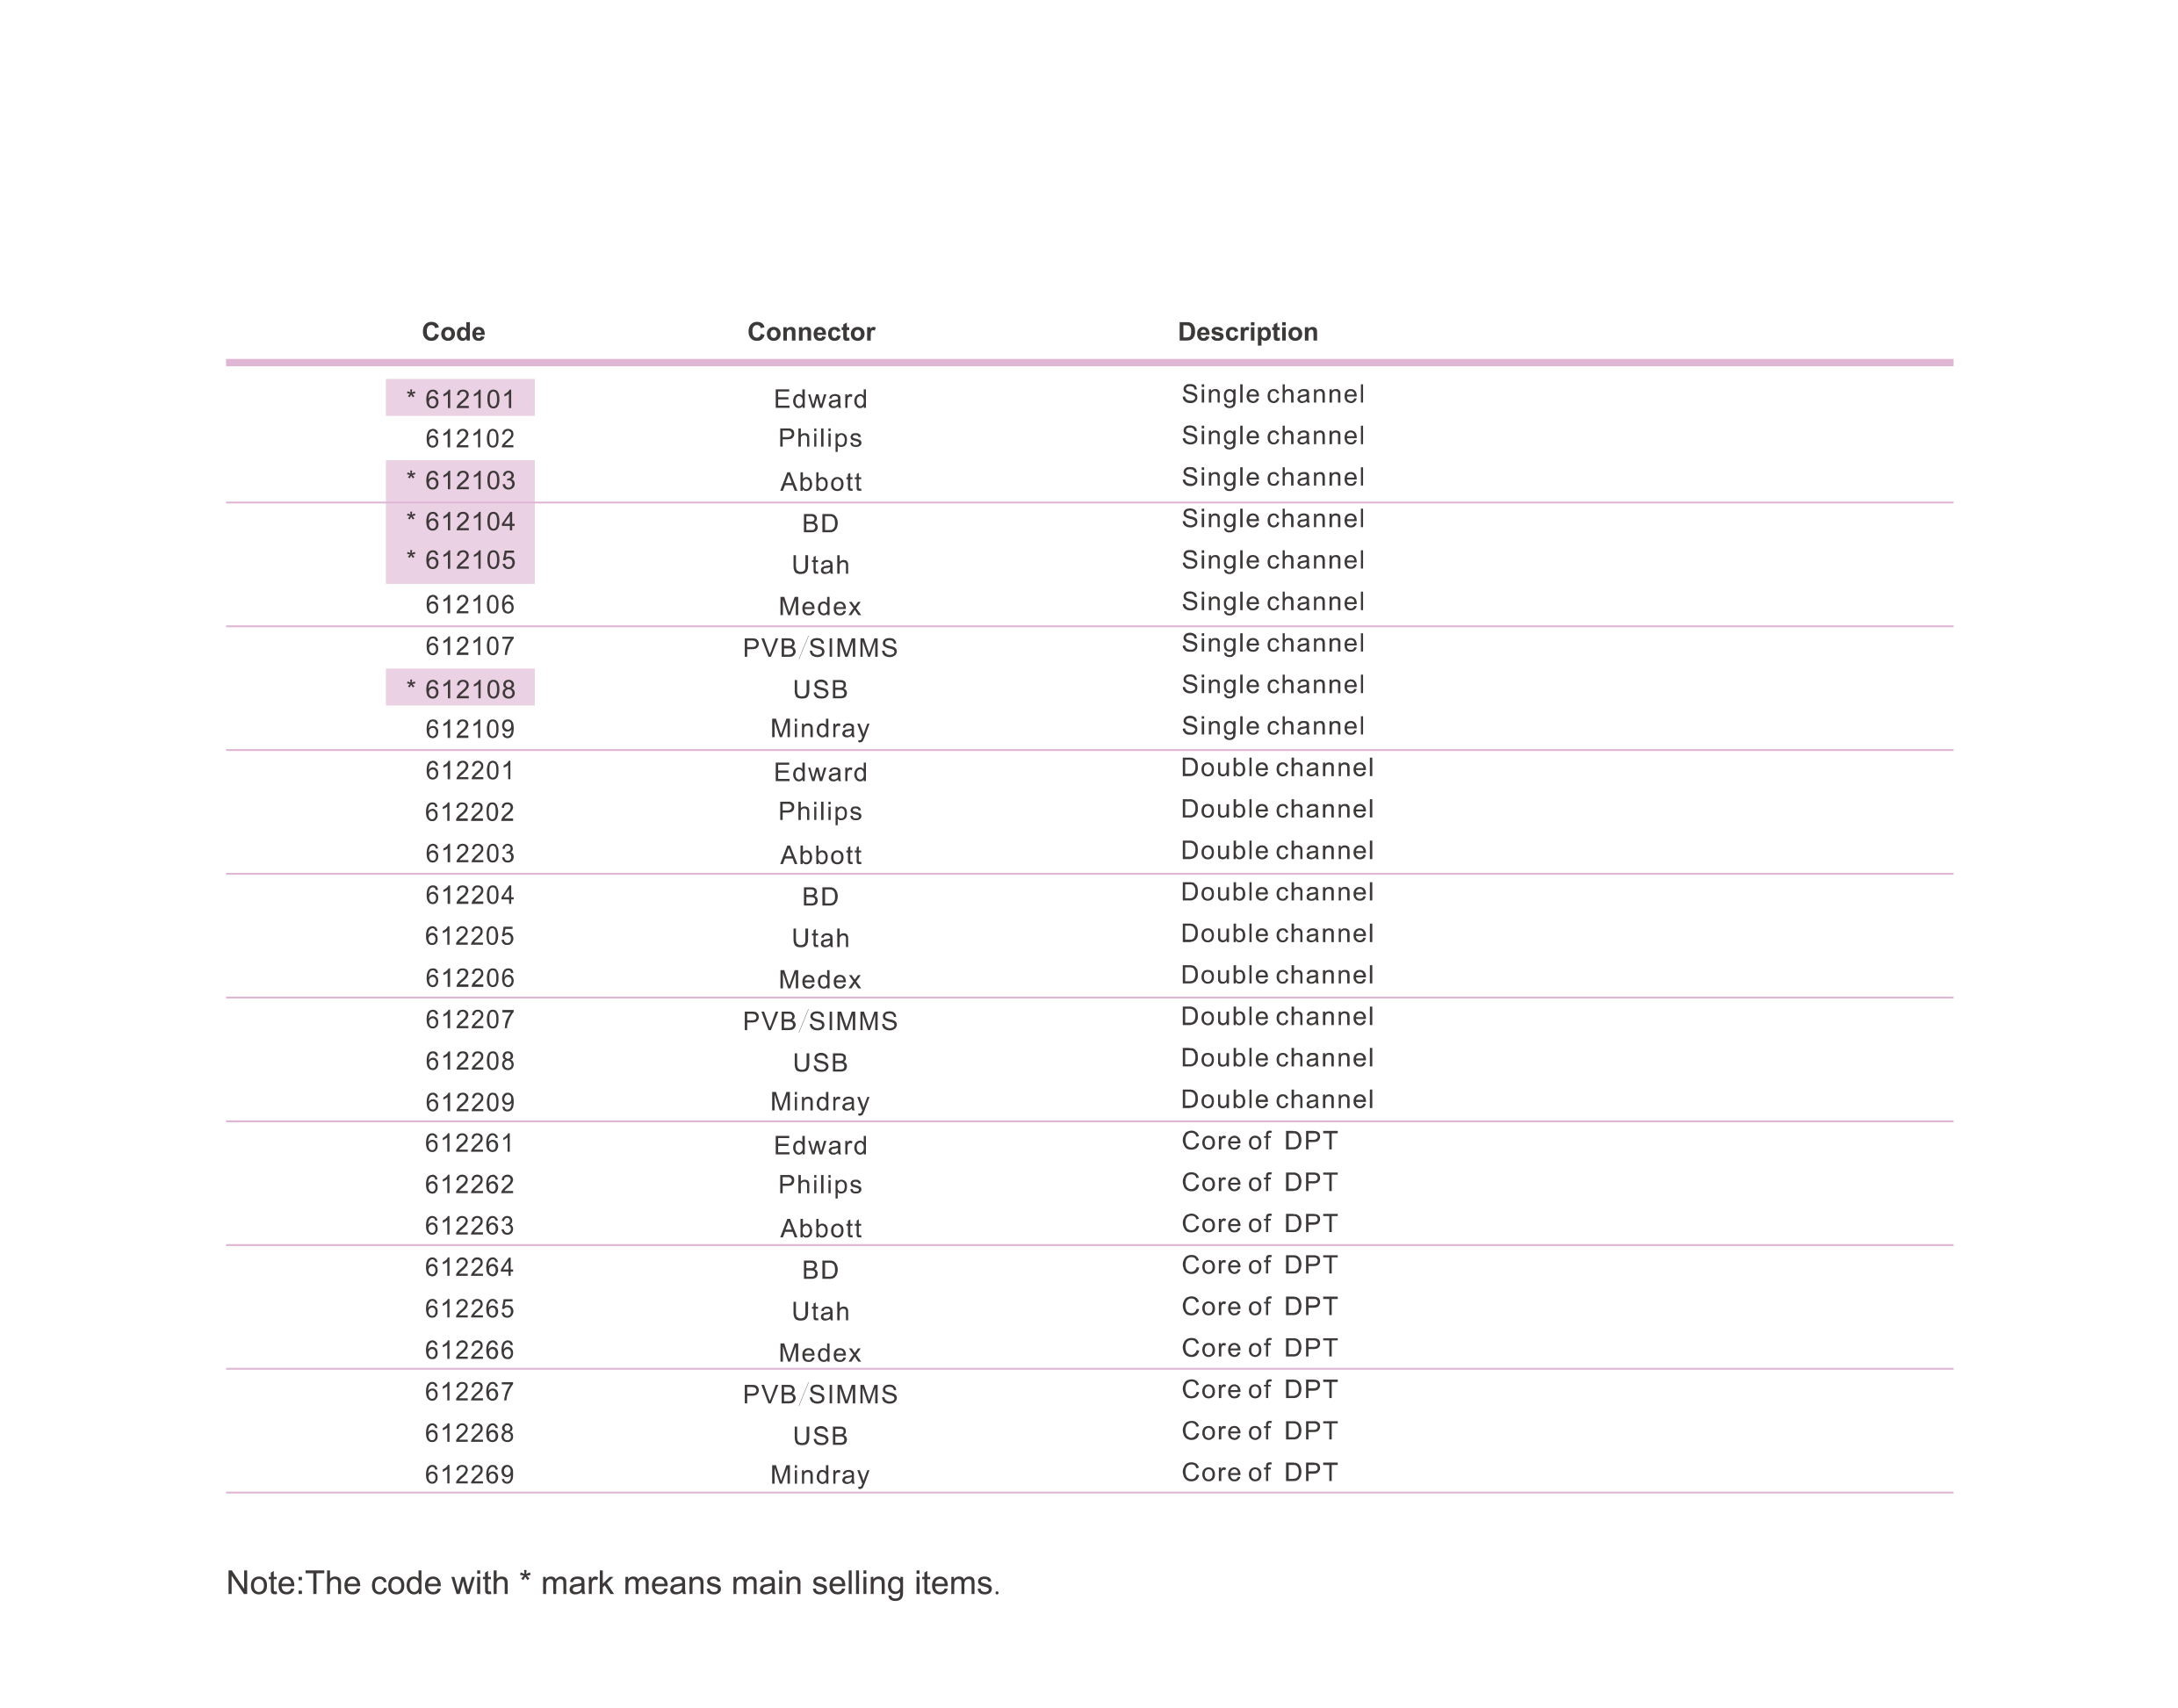Click PVB/SIMMS connector in row 612107

click(x=820, y=648)
